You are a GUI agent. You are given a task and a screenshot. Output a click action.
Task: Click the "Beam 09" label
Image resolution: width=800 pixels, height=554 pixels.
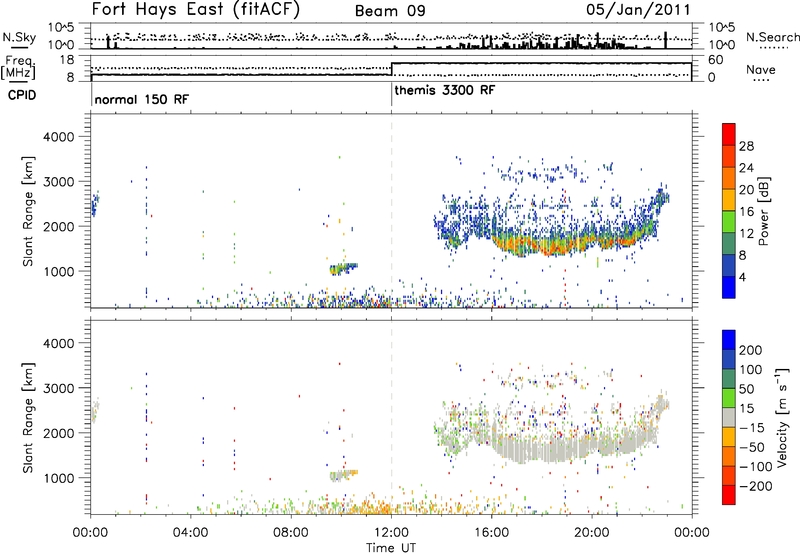pos(390,11)
